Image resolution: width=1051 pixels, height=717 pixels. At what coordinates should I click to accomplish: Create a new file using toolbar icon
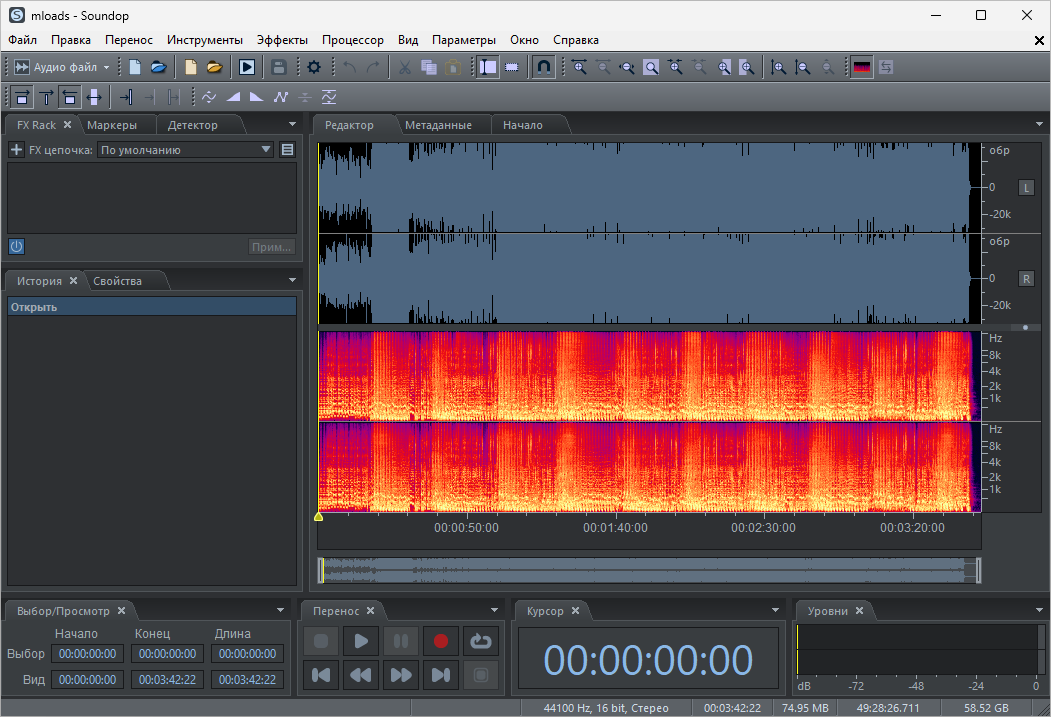pyautogui.click(x=135, y=66)
